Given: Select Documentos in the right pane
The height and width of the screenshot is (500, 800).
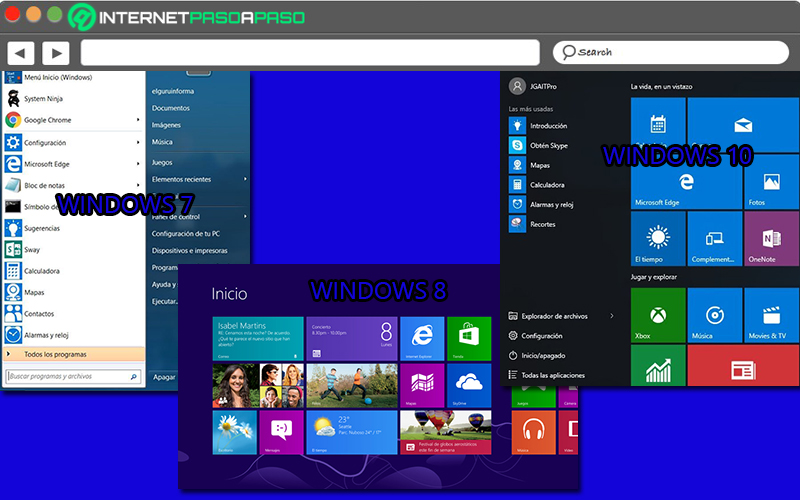Looking at the screenshot, I should (x=171, y=108).
